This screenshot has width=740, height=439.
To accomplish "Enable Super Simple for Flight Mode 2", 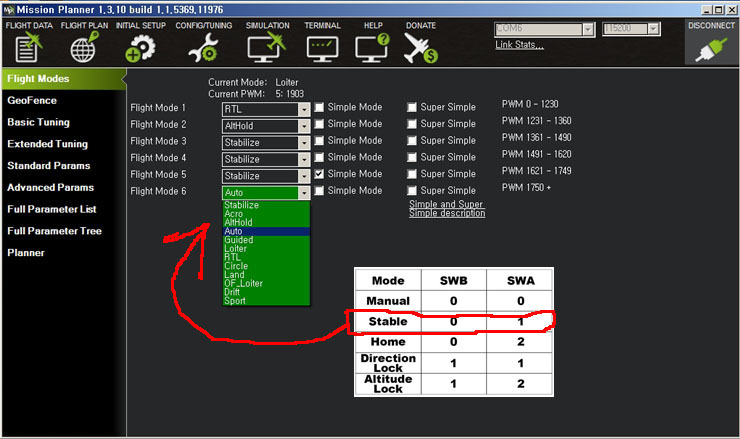I will [x=412, y=124].
